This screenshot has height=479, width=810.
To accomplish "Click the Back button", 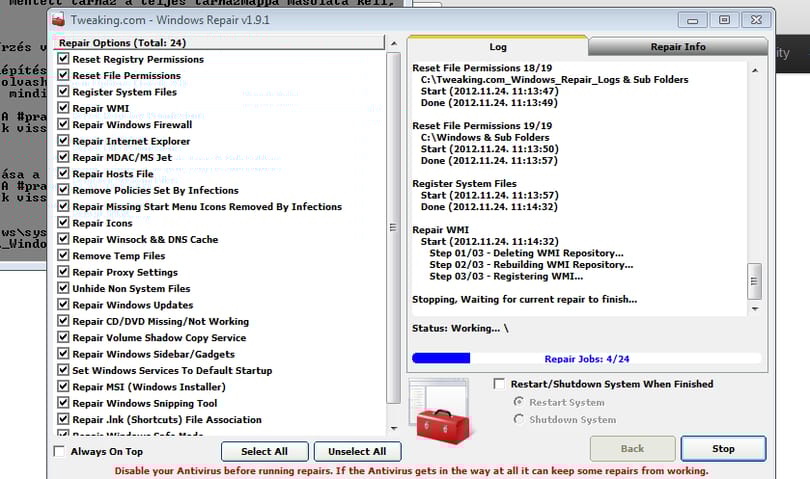I will click(x=632, y=449).
